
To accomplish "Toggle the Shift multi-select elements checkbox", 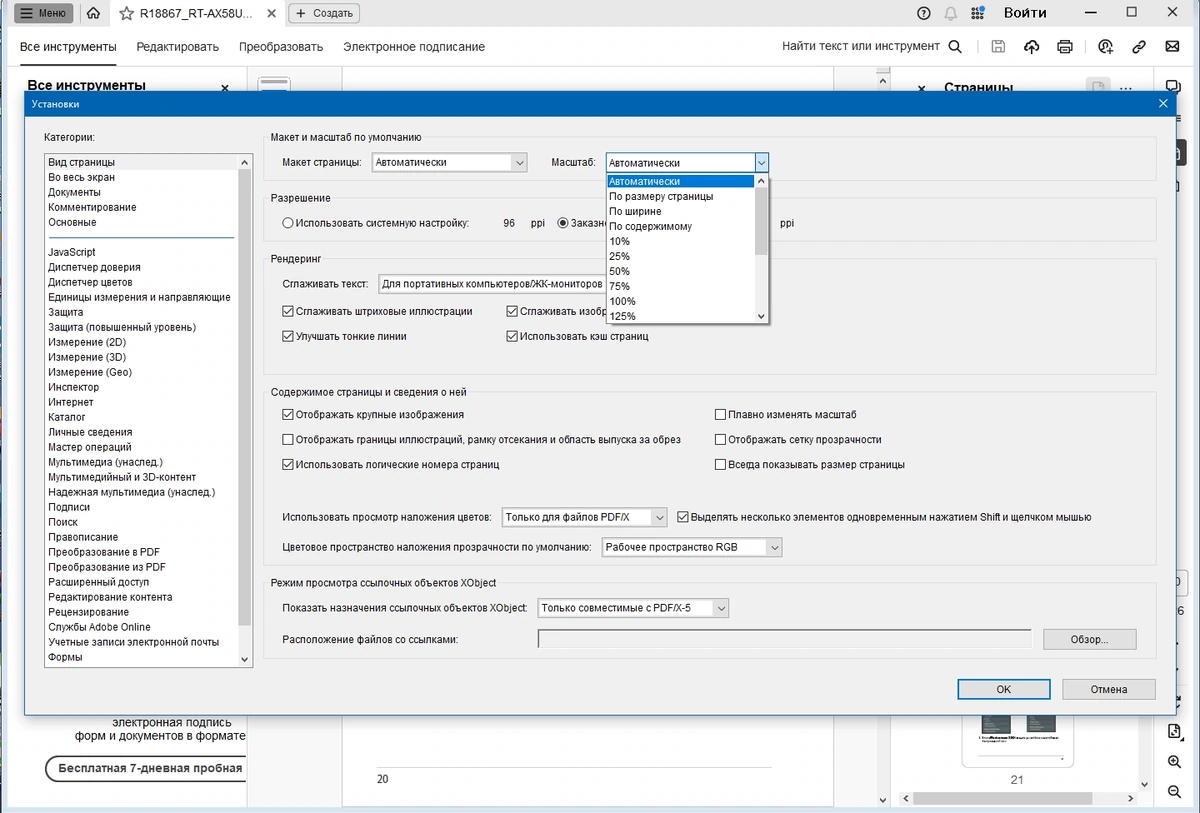I will pyautogui.click(x=683, y=517).
